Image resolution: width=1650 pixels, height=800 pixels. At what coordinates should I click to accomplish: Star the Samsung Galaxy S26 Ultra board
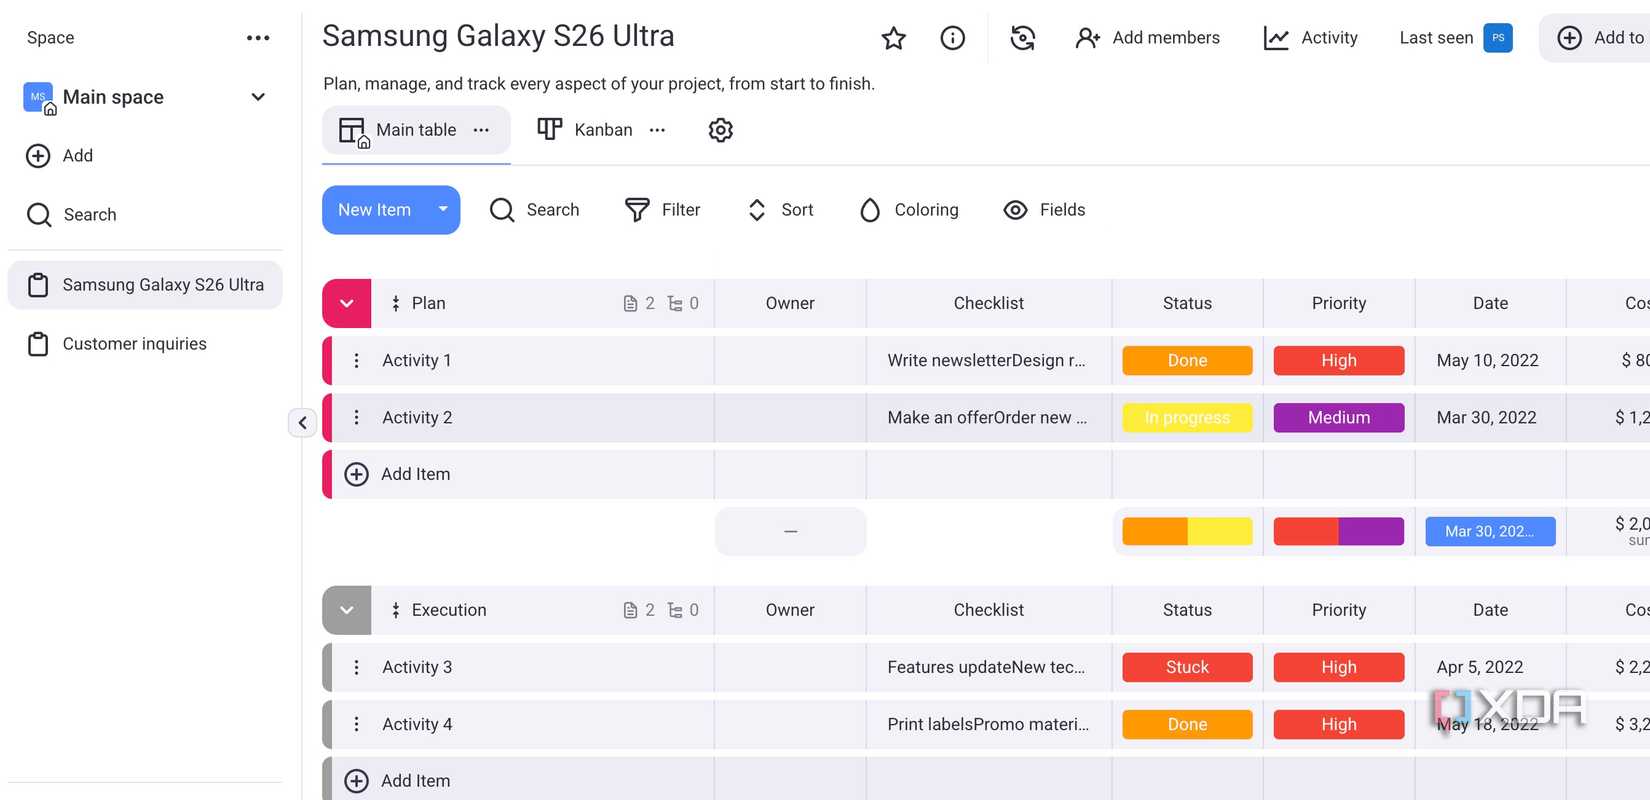pyautogui.click(x=893, y=38)
